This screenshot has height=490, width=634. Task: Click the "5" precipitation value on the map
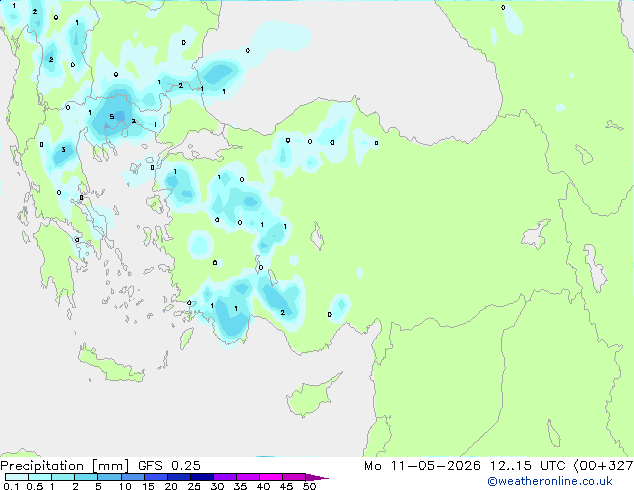[x=112, y=117]
